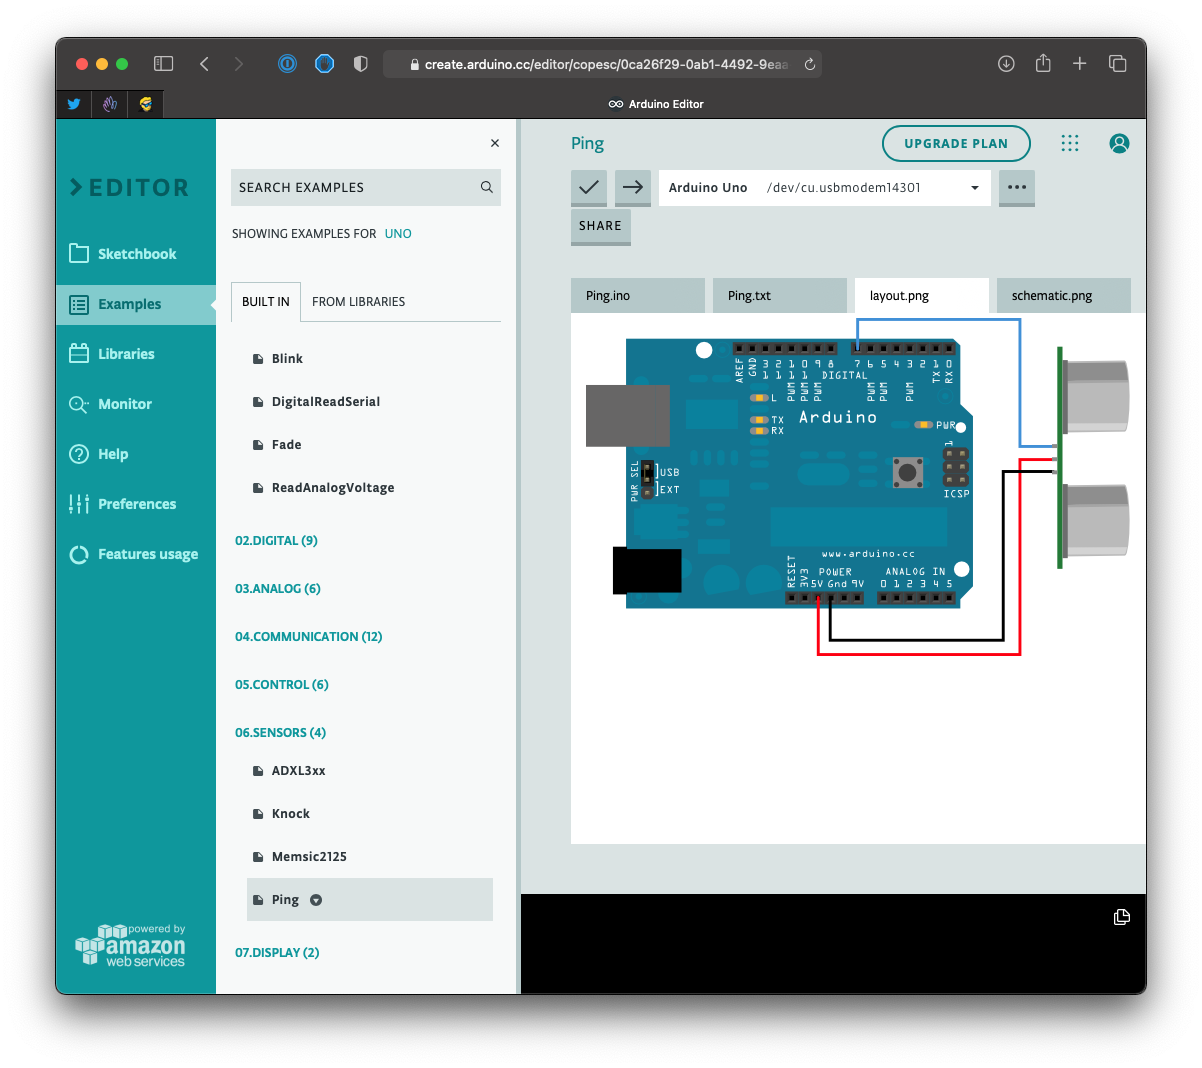This screenshot has height=1068, width=1202.
Task: Expand the Ping example dropdown arrow
Action: [x=316, y=900]
